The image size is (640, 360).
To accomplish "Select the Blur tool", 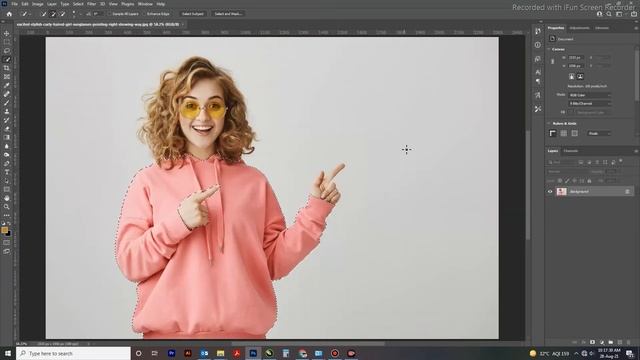I will [x=7, y=146].
